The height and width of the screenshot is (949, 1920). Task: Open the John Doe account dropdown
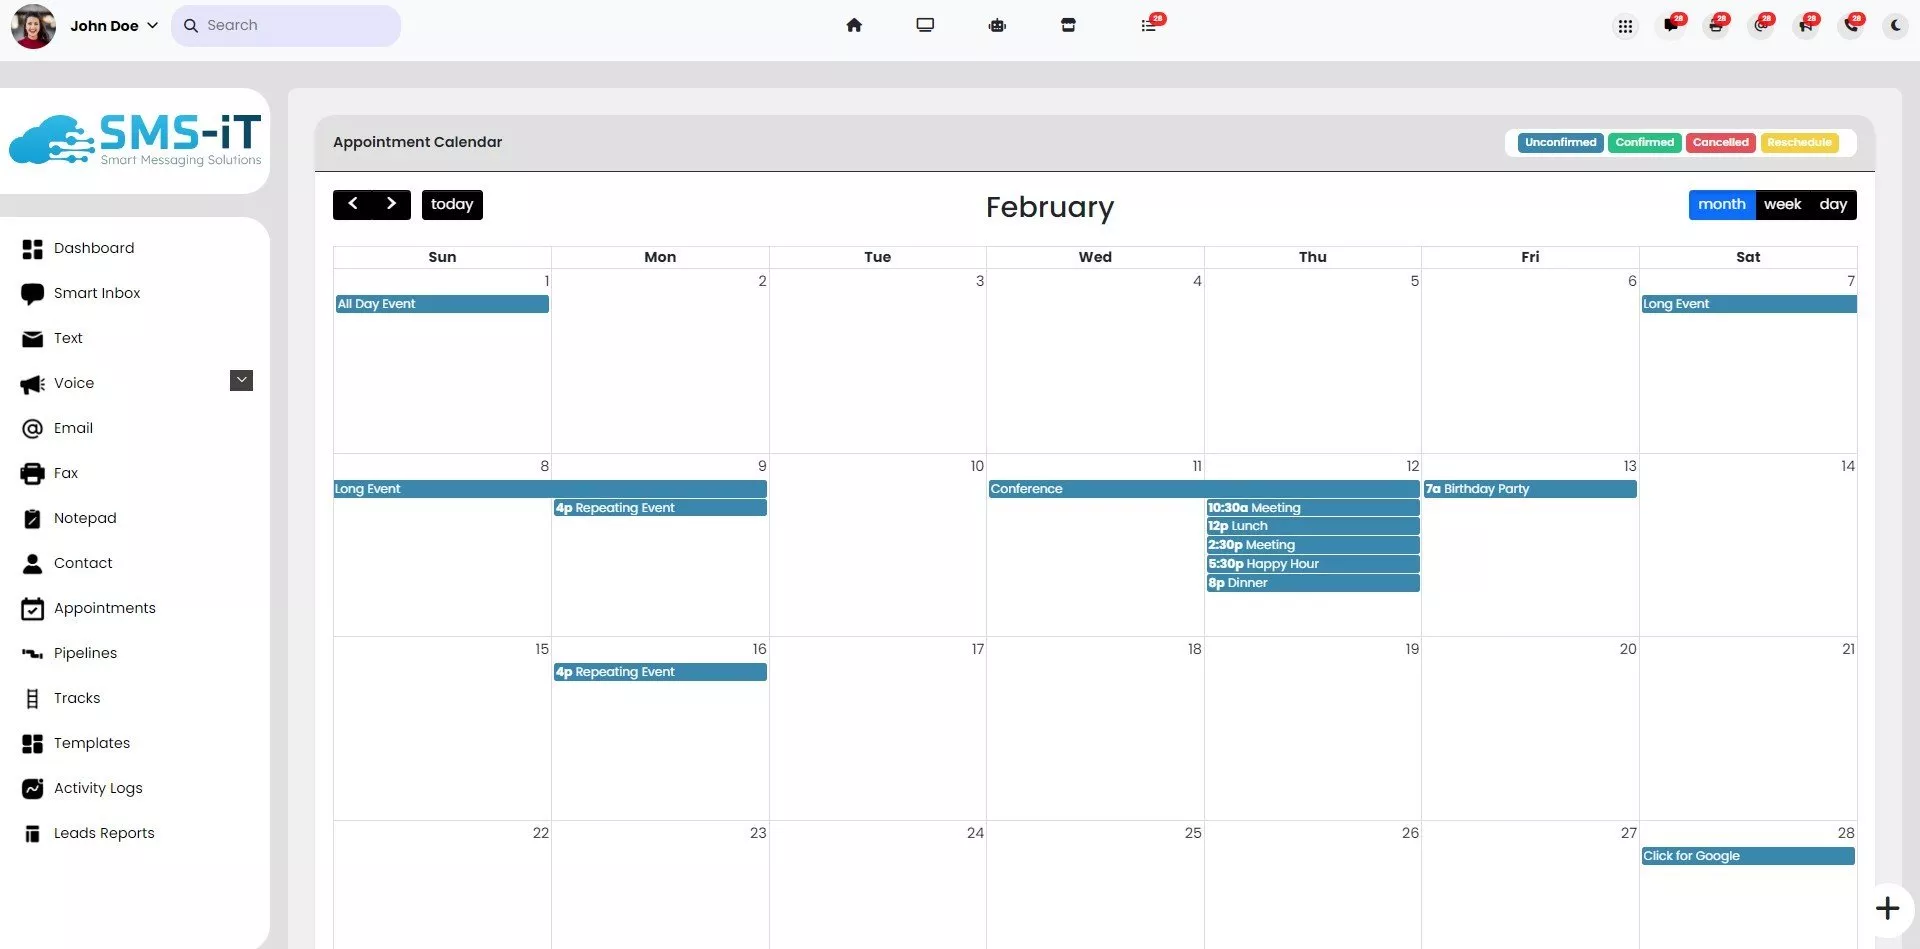tap(114, 26)
